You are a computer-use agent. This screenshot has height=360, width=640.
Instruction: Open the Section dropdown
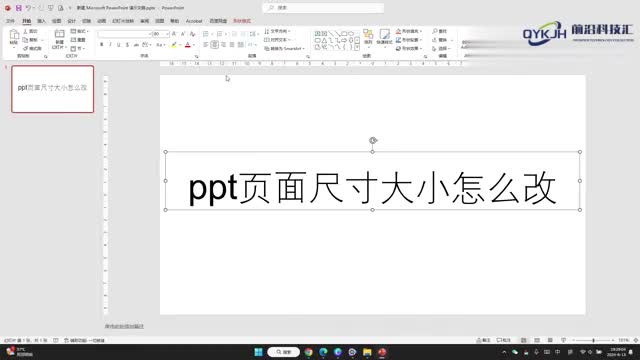tap(78, 49)
